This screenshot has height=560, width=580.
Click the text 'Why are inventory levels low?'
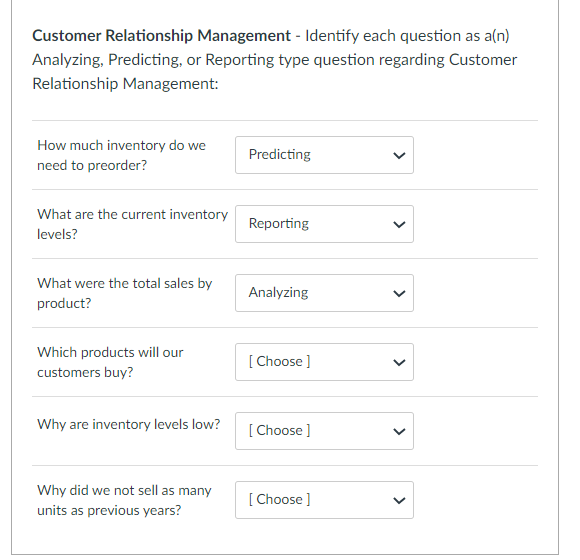click(129, 424)
